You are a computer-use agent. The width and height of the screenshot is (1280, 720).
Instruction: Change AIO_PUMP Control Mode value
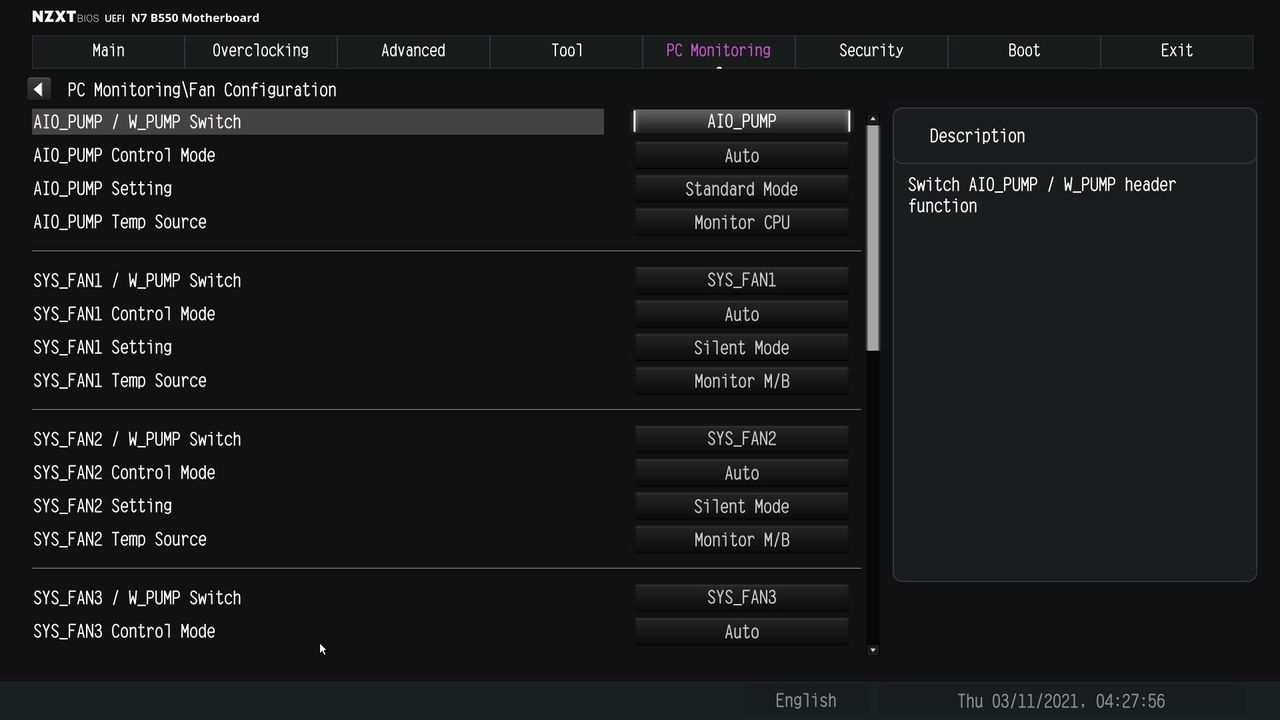click(742, 156)
